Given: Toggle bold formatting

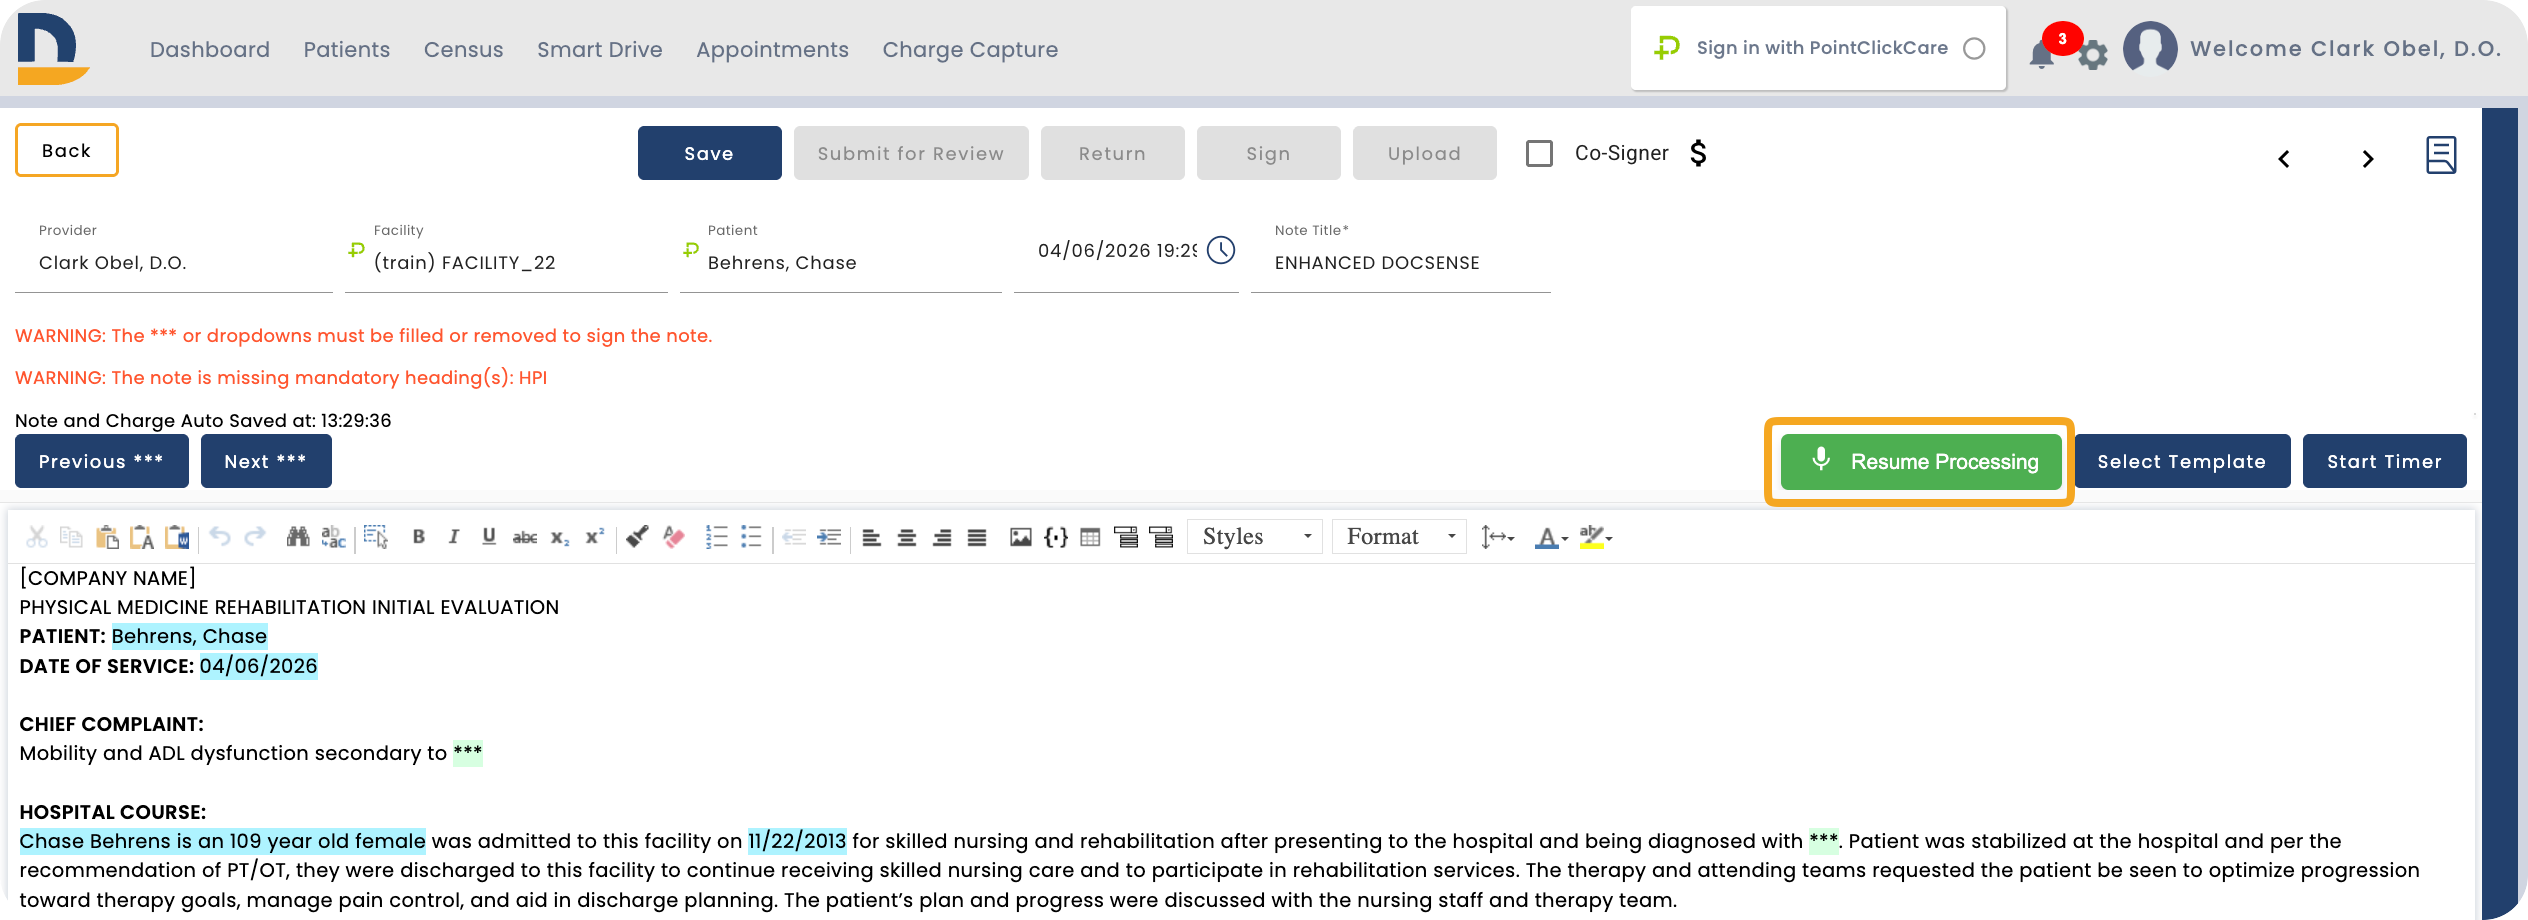Looking at the screenshot, I should (x=419, y=537).
